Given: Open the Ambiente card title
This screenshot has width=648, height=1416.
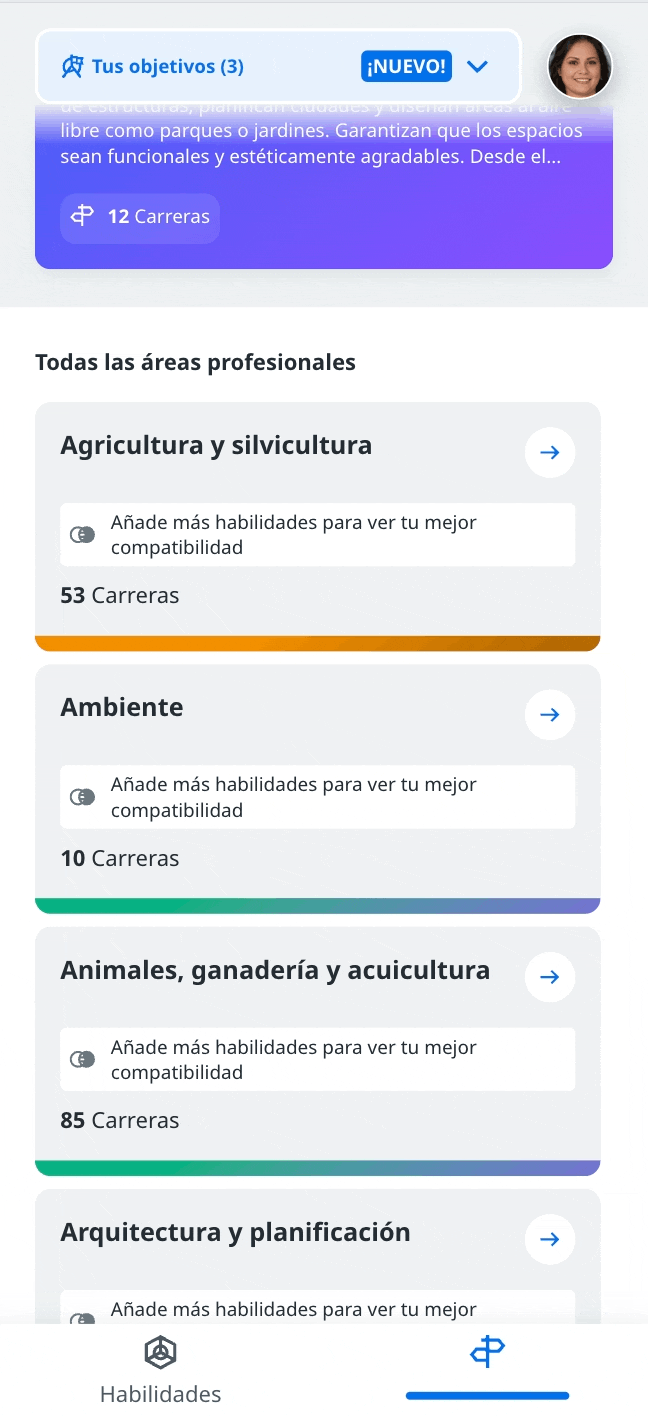Looking at the screenshot, I should tap(122, 707).
